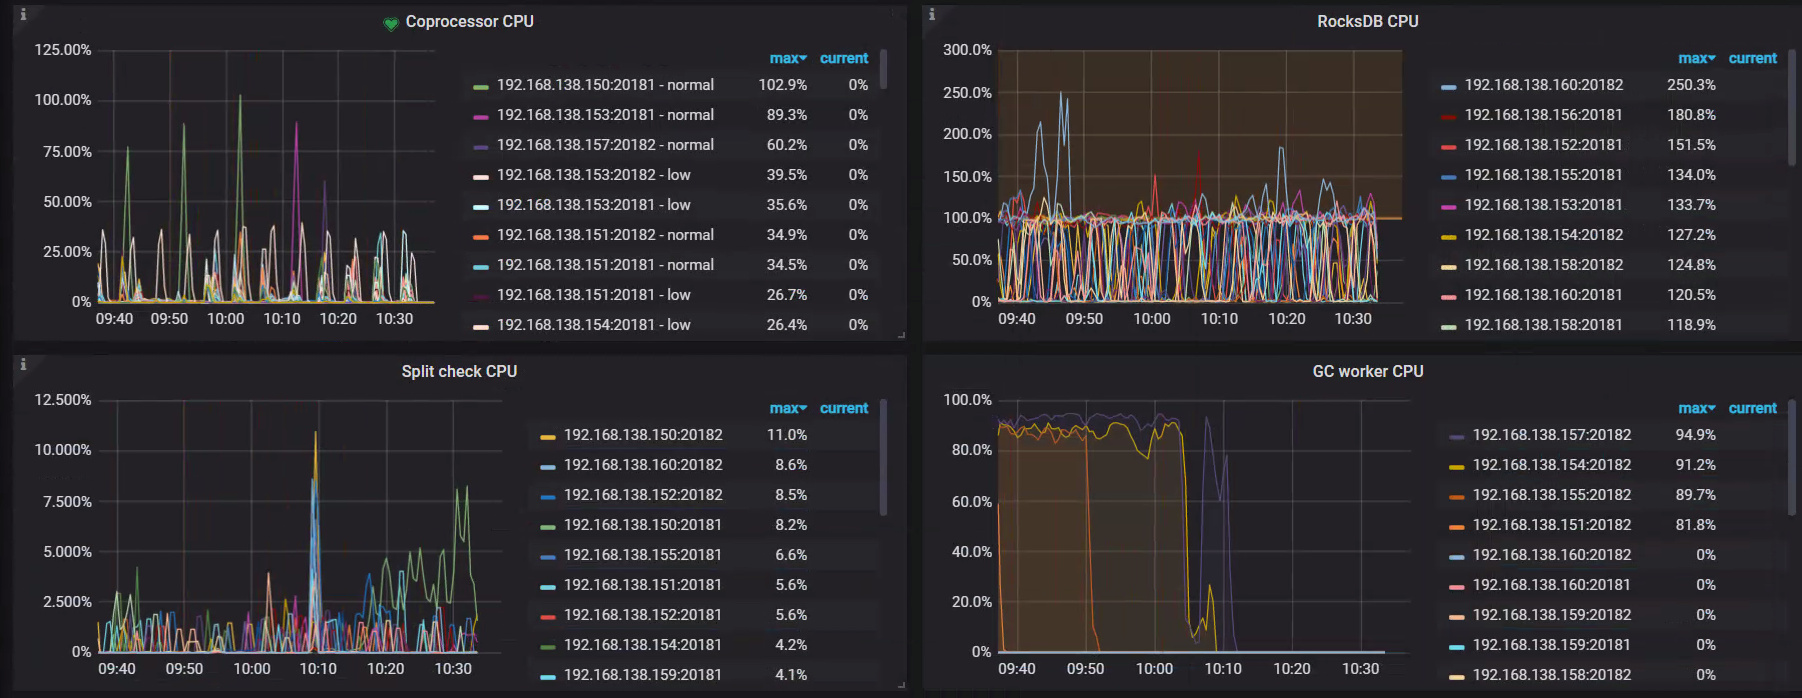Click the resize handle of Split check CPU panel
This screenshot has height=698, width=1802.
click(901, 685)
